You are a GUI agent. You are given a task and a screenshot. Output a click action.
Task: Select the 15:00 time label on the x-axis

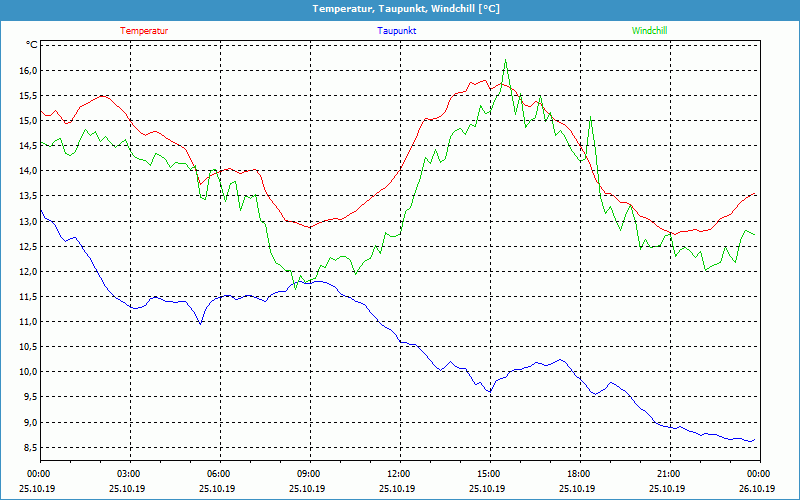click(x=489, y=474)
